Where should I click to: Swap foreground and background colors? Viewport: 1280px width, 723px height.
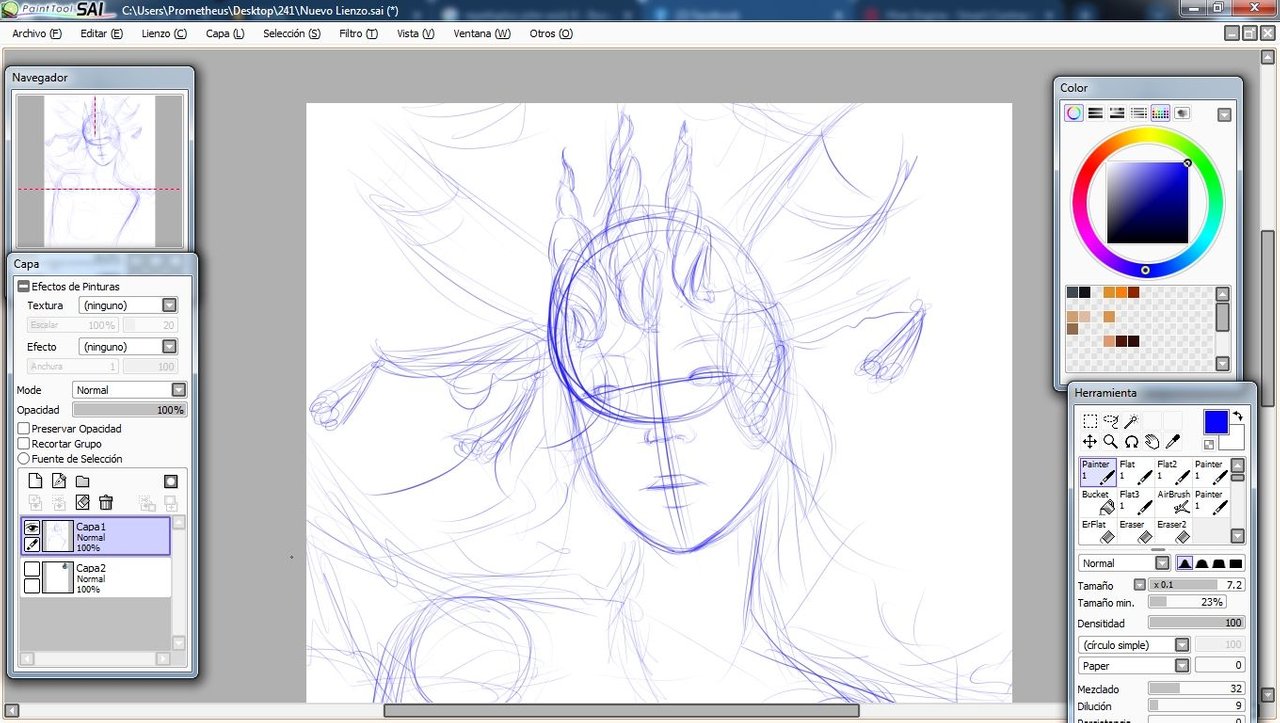1237,416
